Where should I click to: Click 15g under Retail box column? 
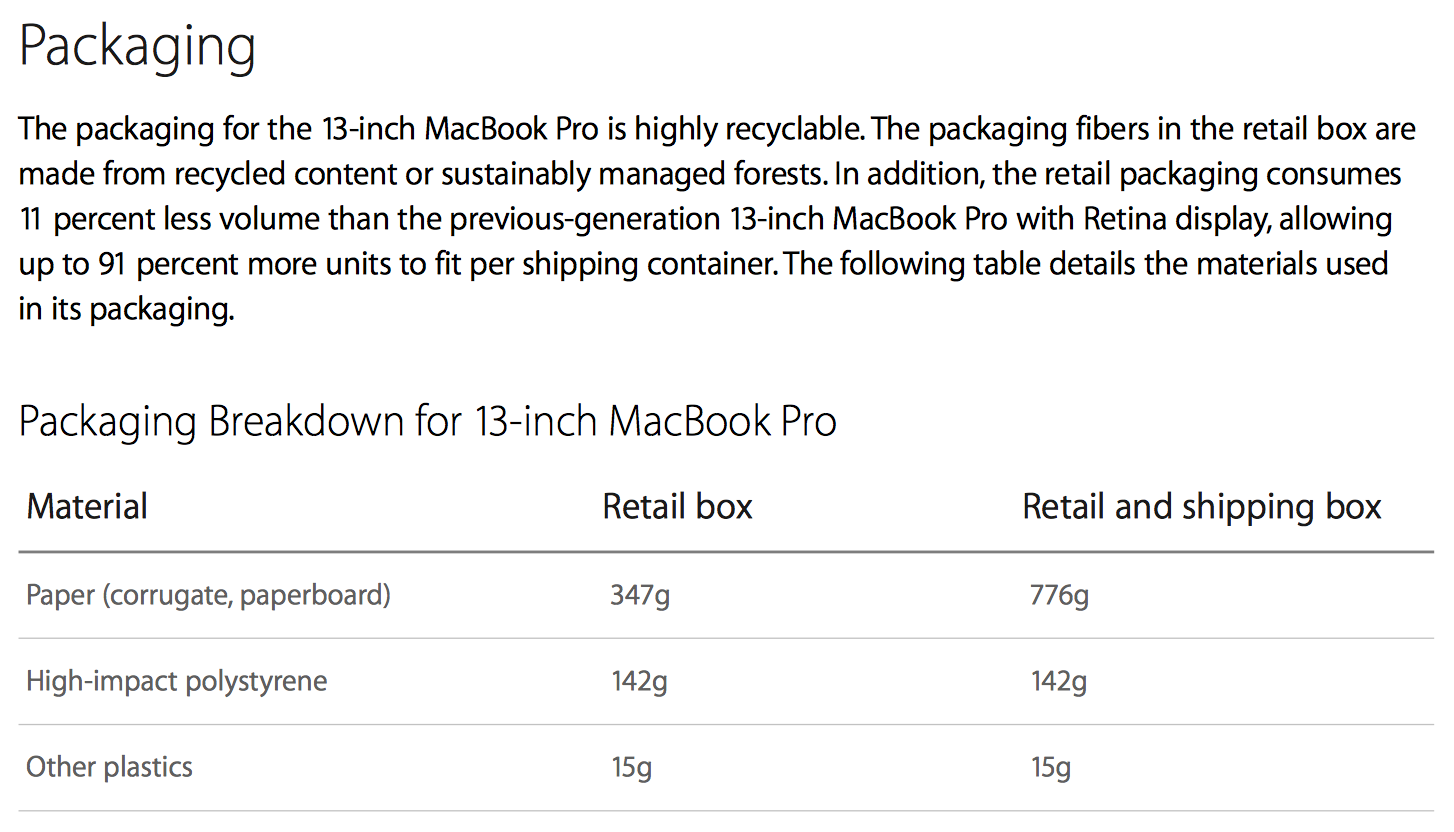tap(632, 768)
